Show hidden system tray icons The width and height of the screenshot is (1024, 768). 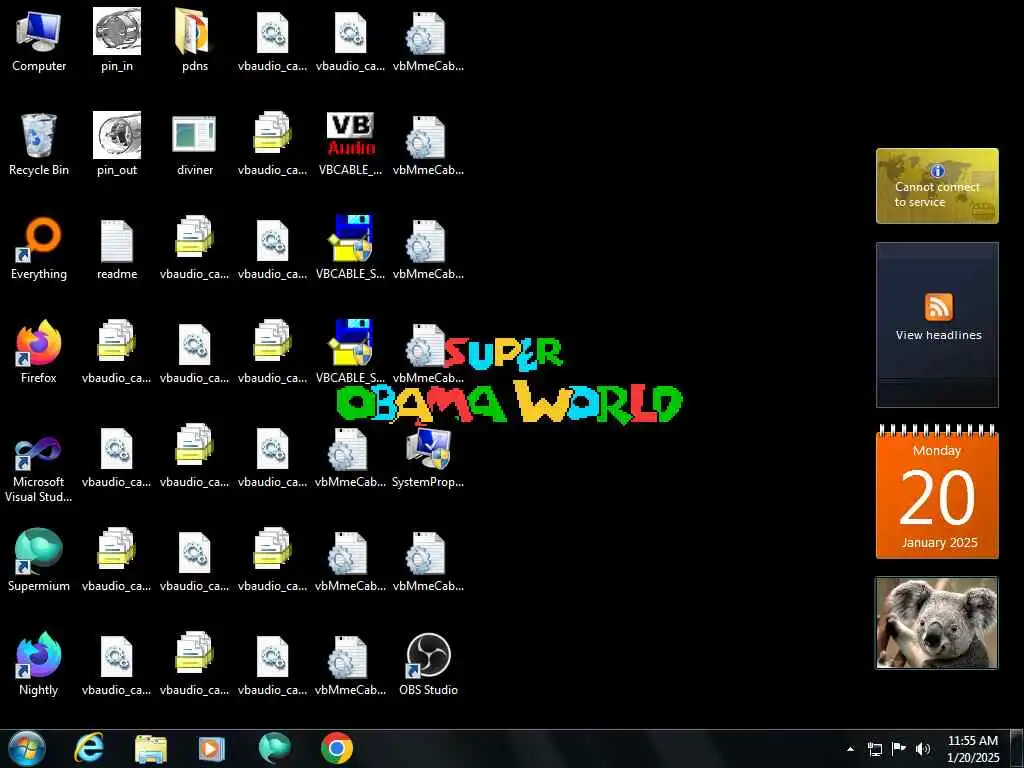pyautogui.click(x=850, y=749)
